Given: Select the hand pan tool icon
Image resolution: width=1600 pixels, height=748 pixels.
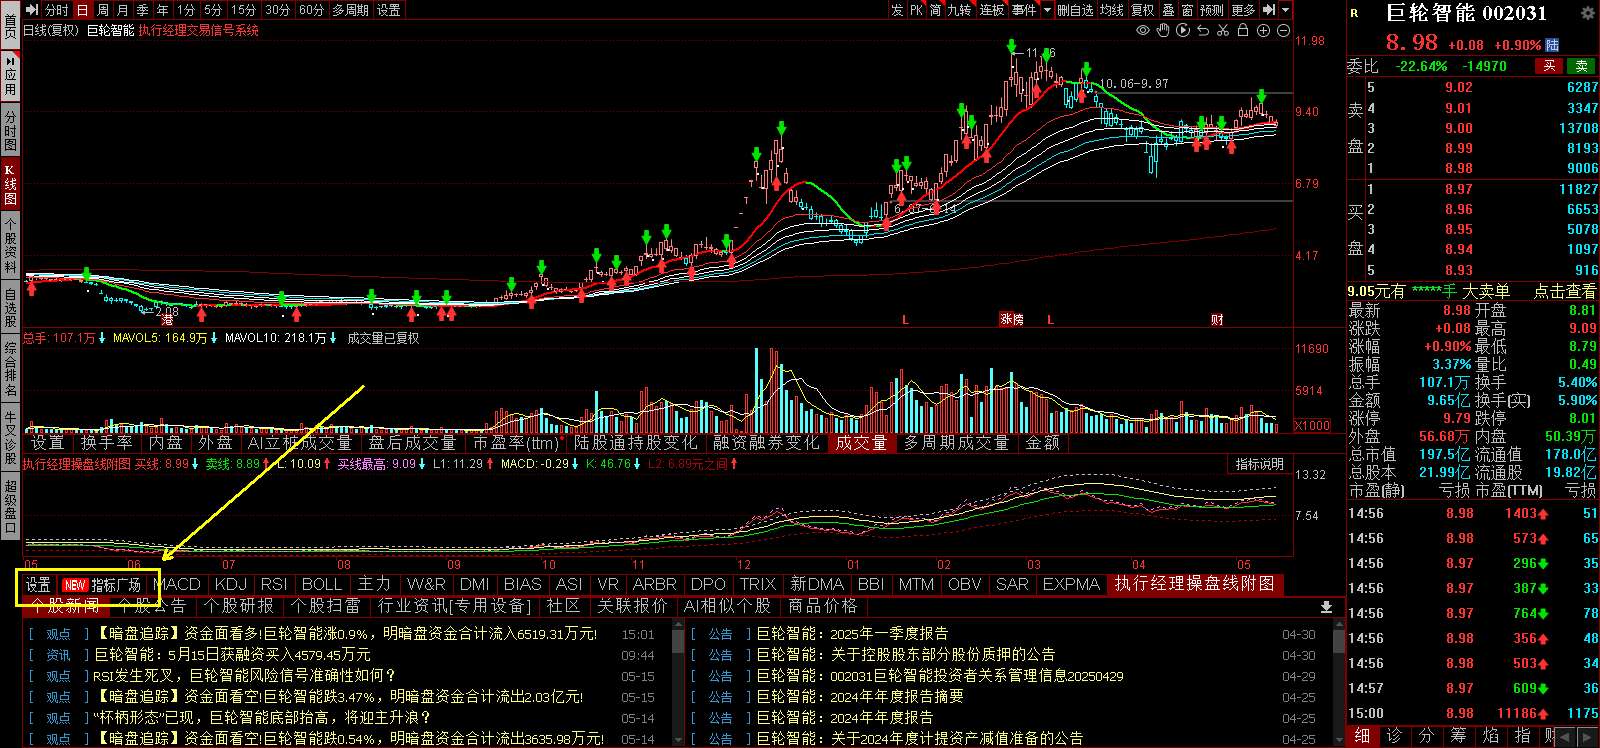Looking at the screenshot, I should point(1163,31).
